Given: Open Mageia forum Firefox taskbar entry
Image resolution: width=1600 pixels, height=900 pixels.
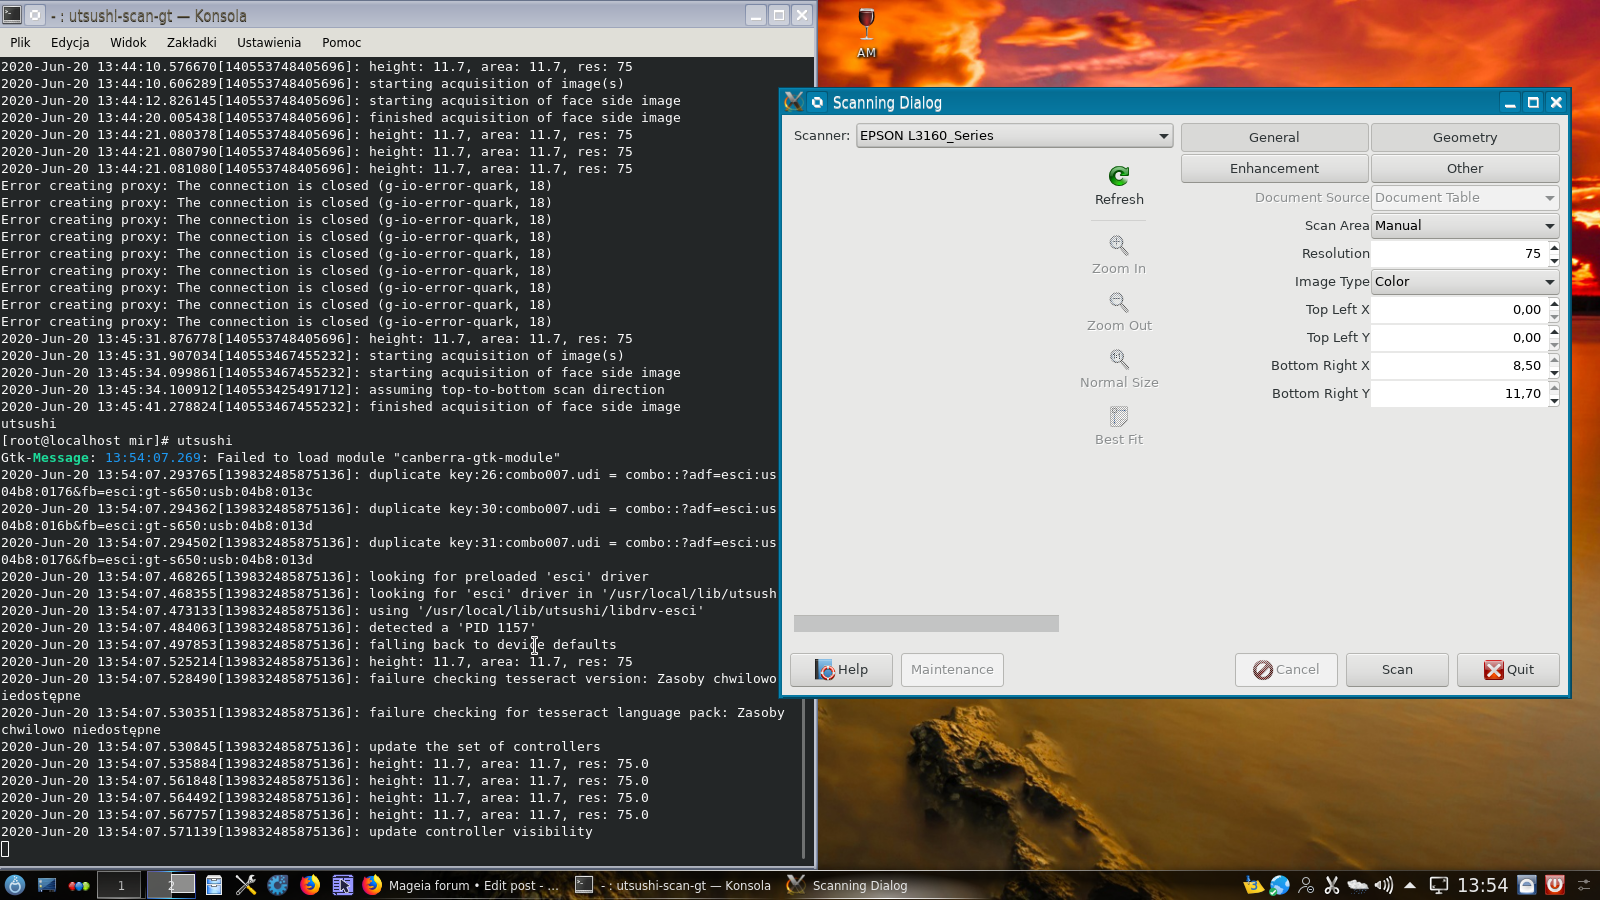Looking at the screenshot, I should [x=460, y=885].
